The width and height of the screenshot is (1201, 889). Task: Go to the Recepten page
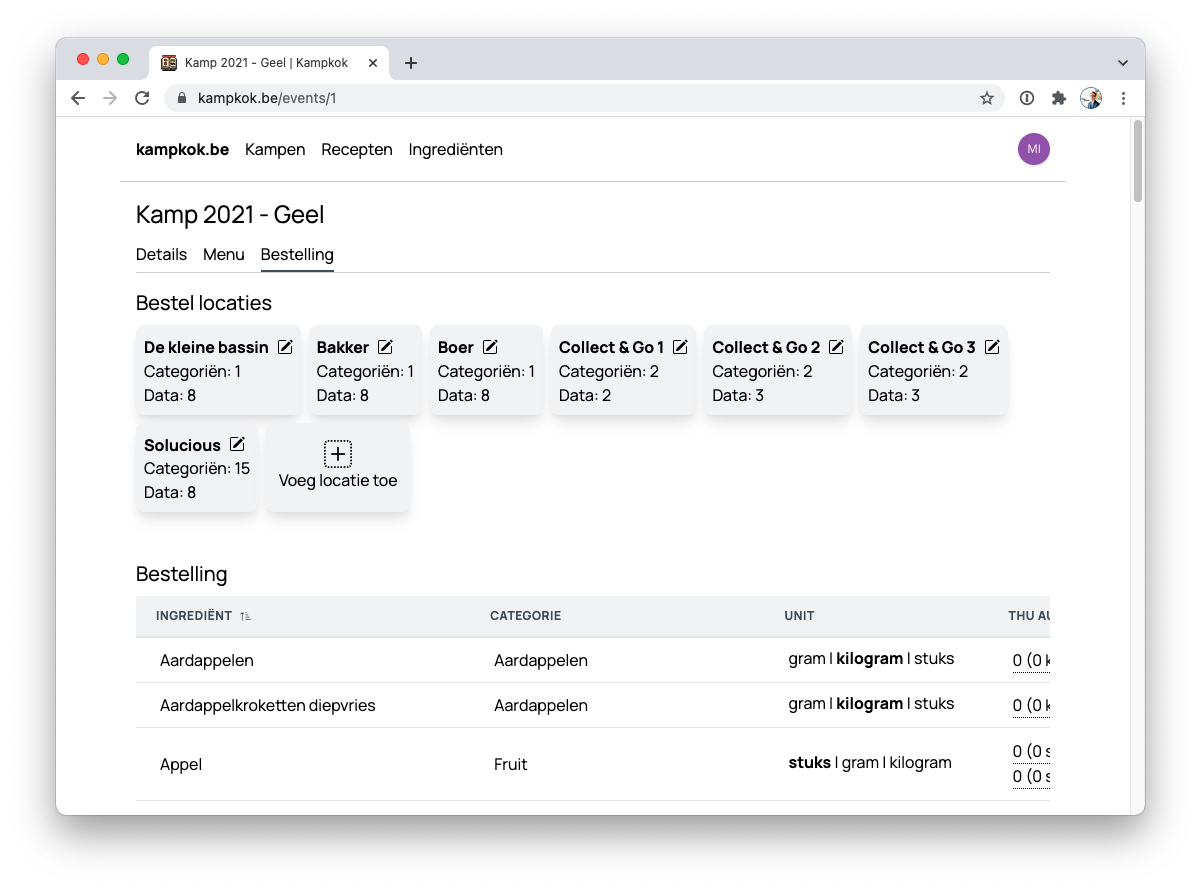tap(357, 149)
